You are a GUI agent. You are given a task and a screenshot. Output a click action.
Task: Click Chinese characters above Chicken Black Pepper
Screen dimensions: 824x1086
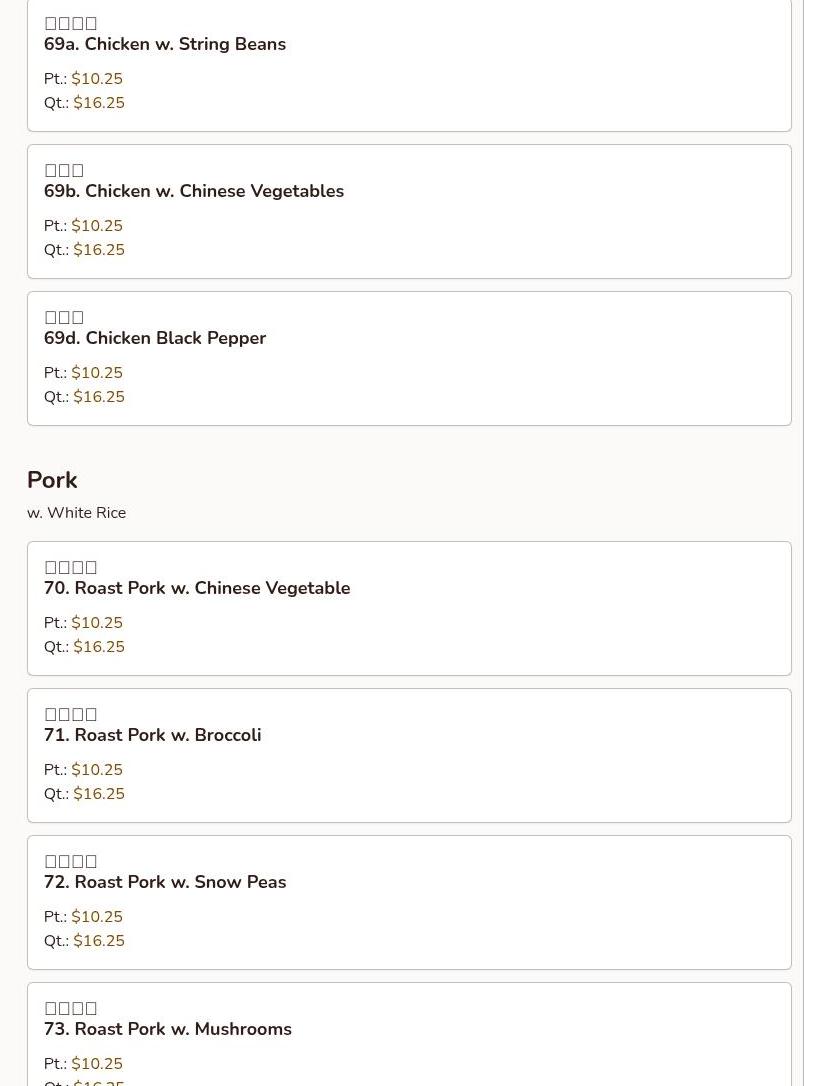64,317
